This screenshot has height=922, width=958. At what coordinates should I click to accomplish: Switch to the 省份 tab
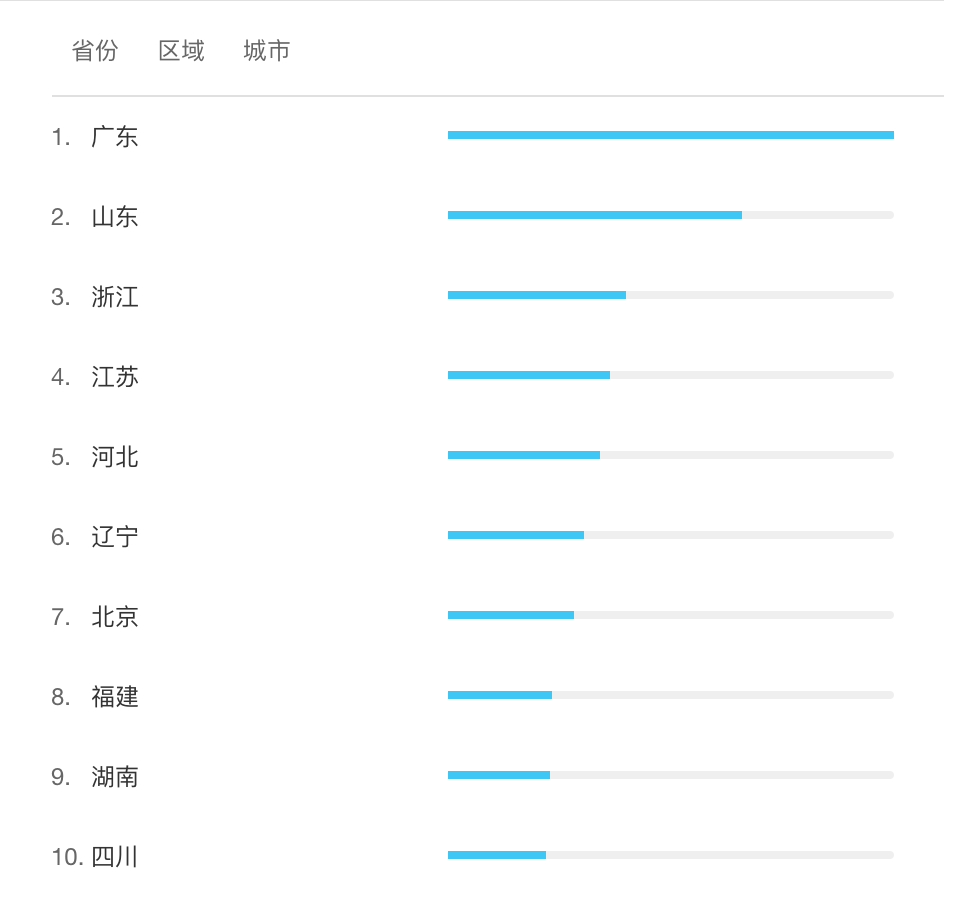95,51
